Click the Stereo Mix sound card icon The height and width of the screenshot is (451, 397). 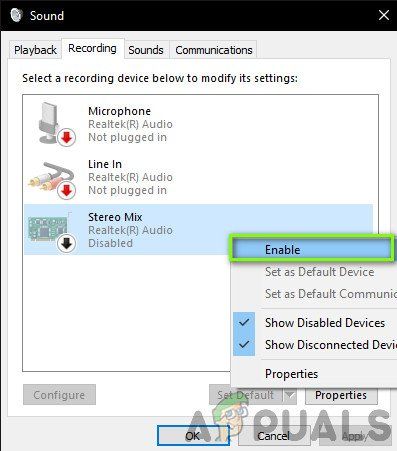[x=52, y=231]
